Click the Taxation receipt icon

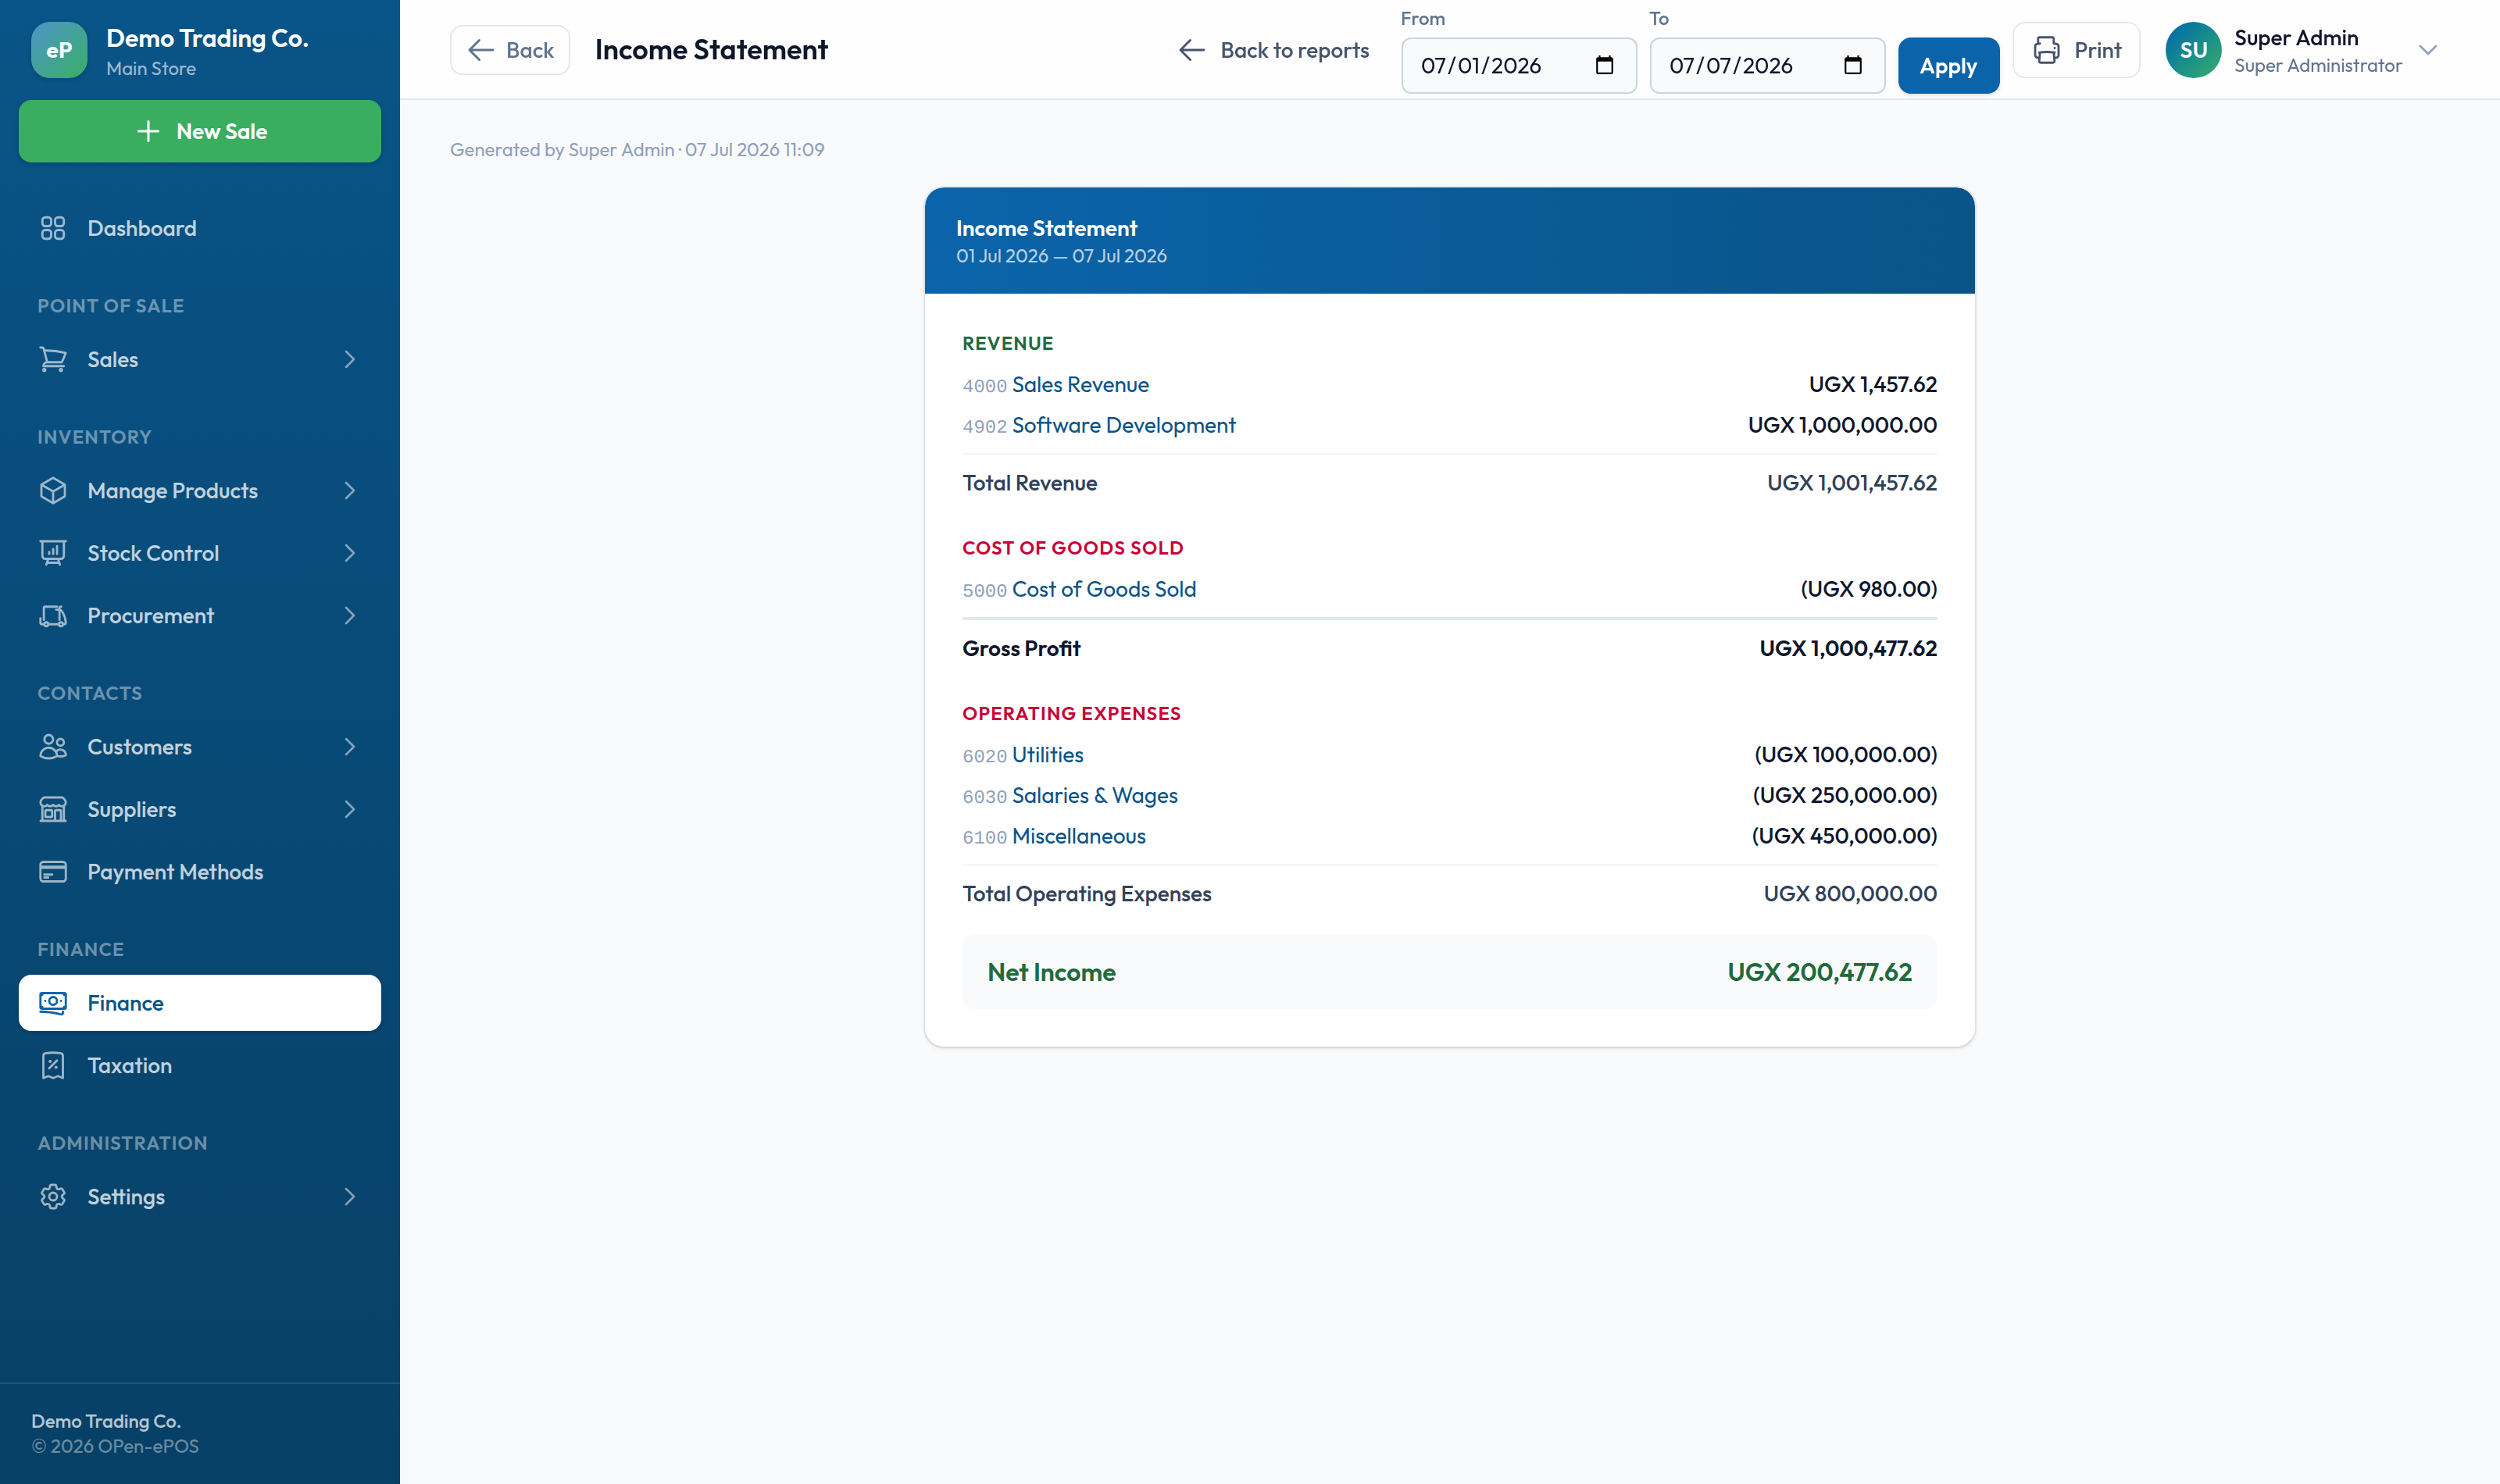pyautogui.click(x=53, y=1066)
